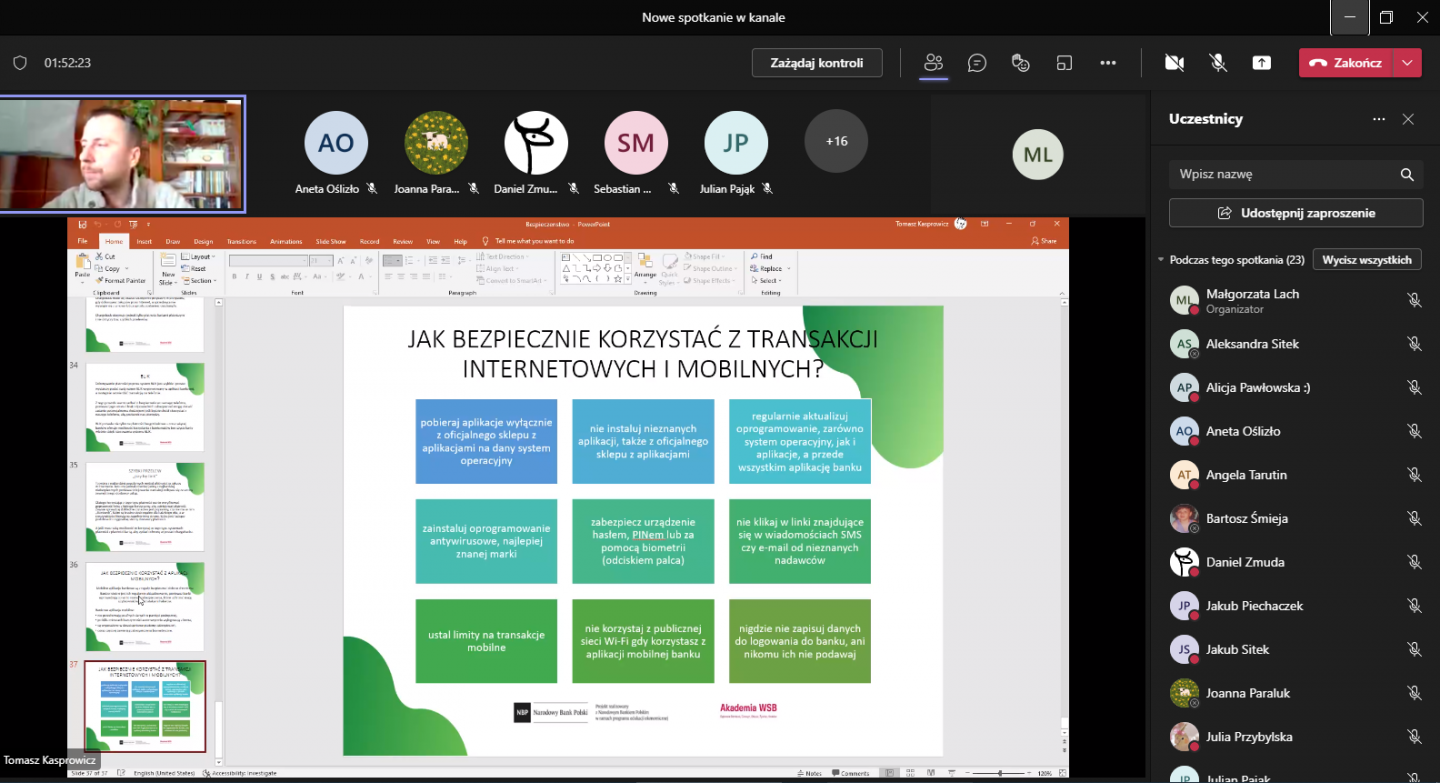Click the +16 more participants bubble
1440x783 pixels.
pyautogui.click(x=836, y=141)
